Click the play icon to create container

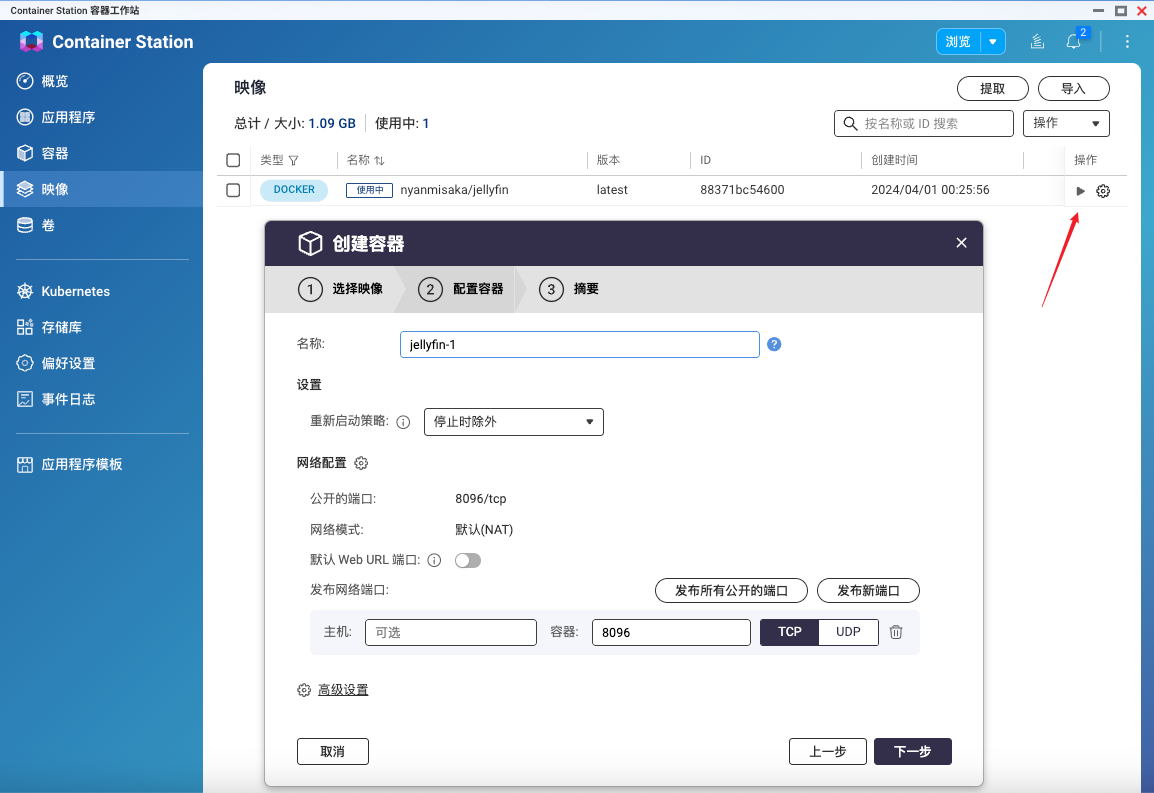pyautogui.click(x=1080, y=191)
